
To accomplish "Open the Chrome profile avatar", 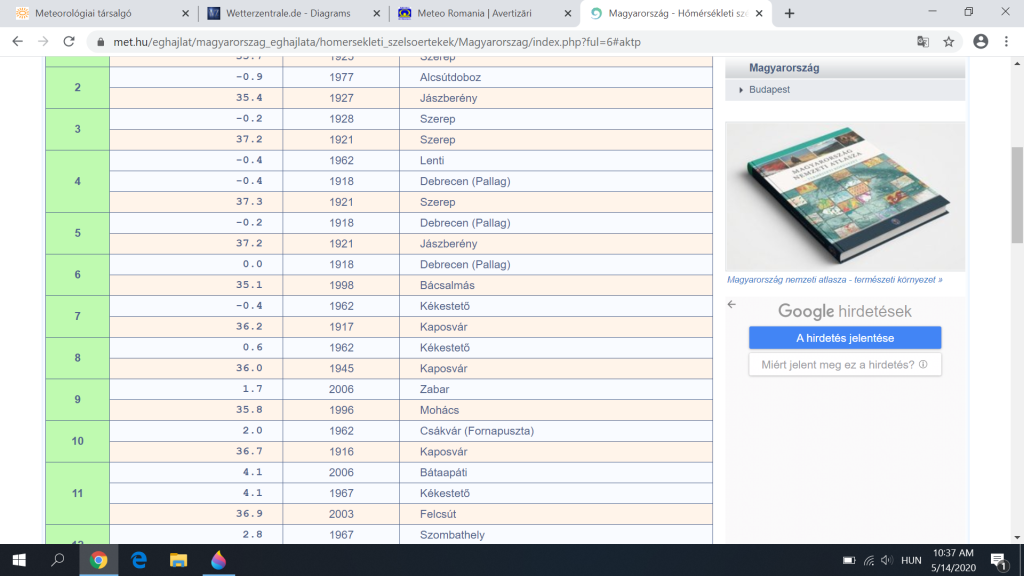I will coord(980,42).
